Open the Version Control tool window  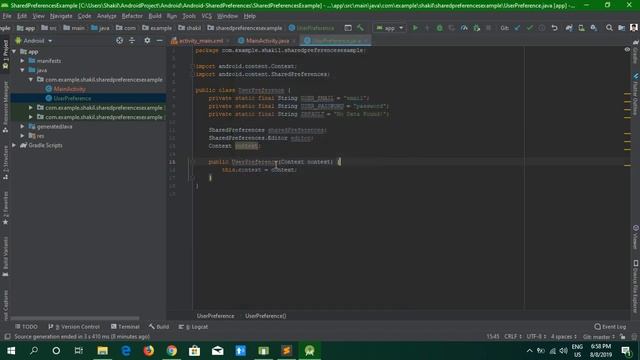[74, 327]
